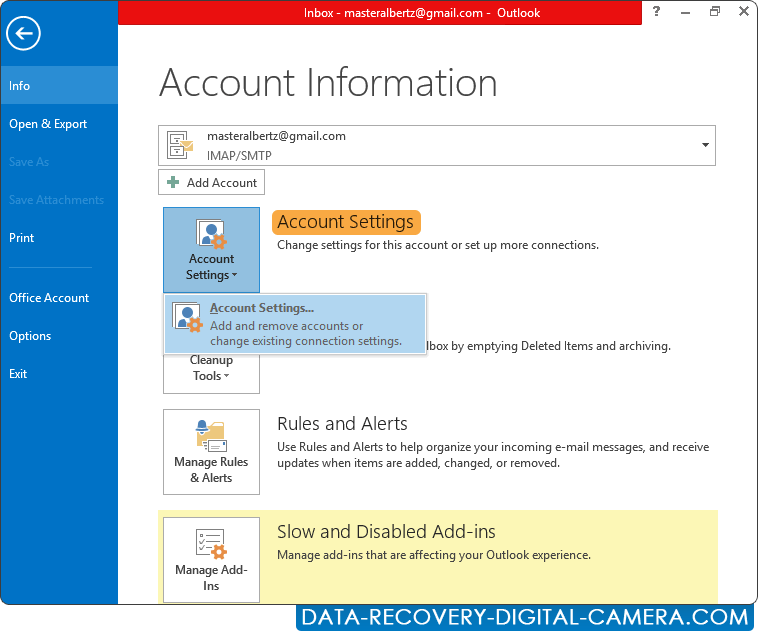
Task: Restore down the Outlook window
Action: pyautogui.click(x=714, y=12)
